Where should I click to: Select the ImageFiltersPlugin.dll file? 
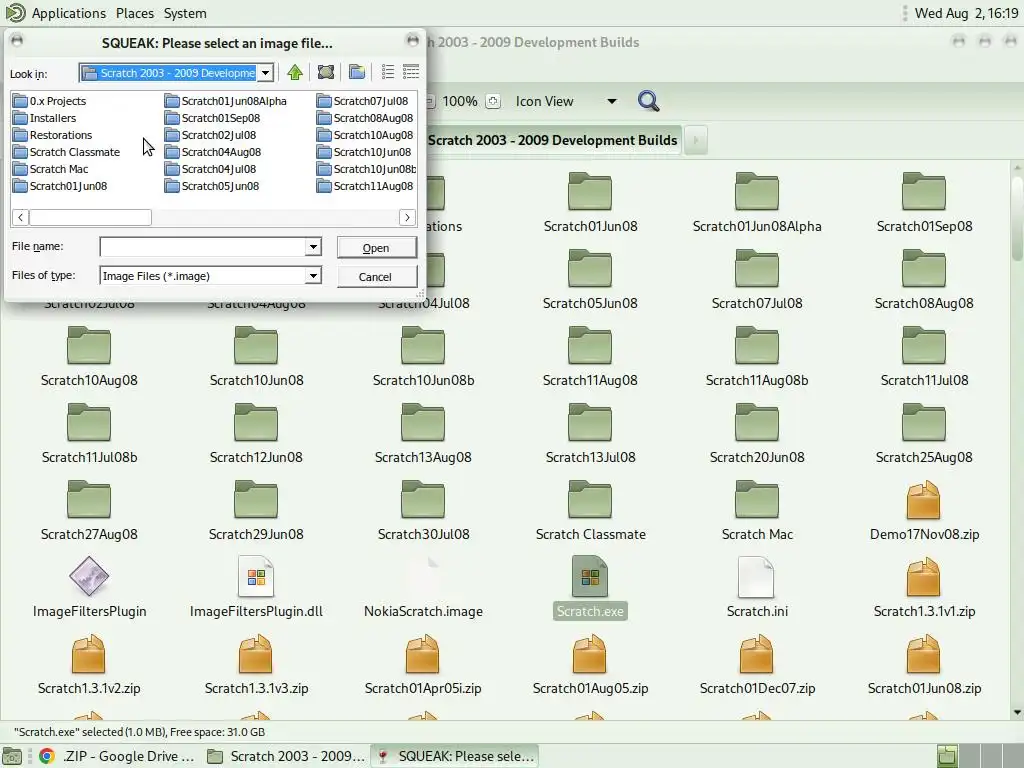coord(256,588)
